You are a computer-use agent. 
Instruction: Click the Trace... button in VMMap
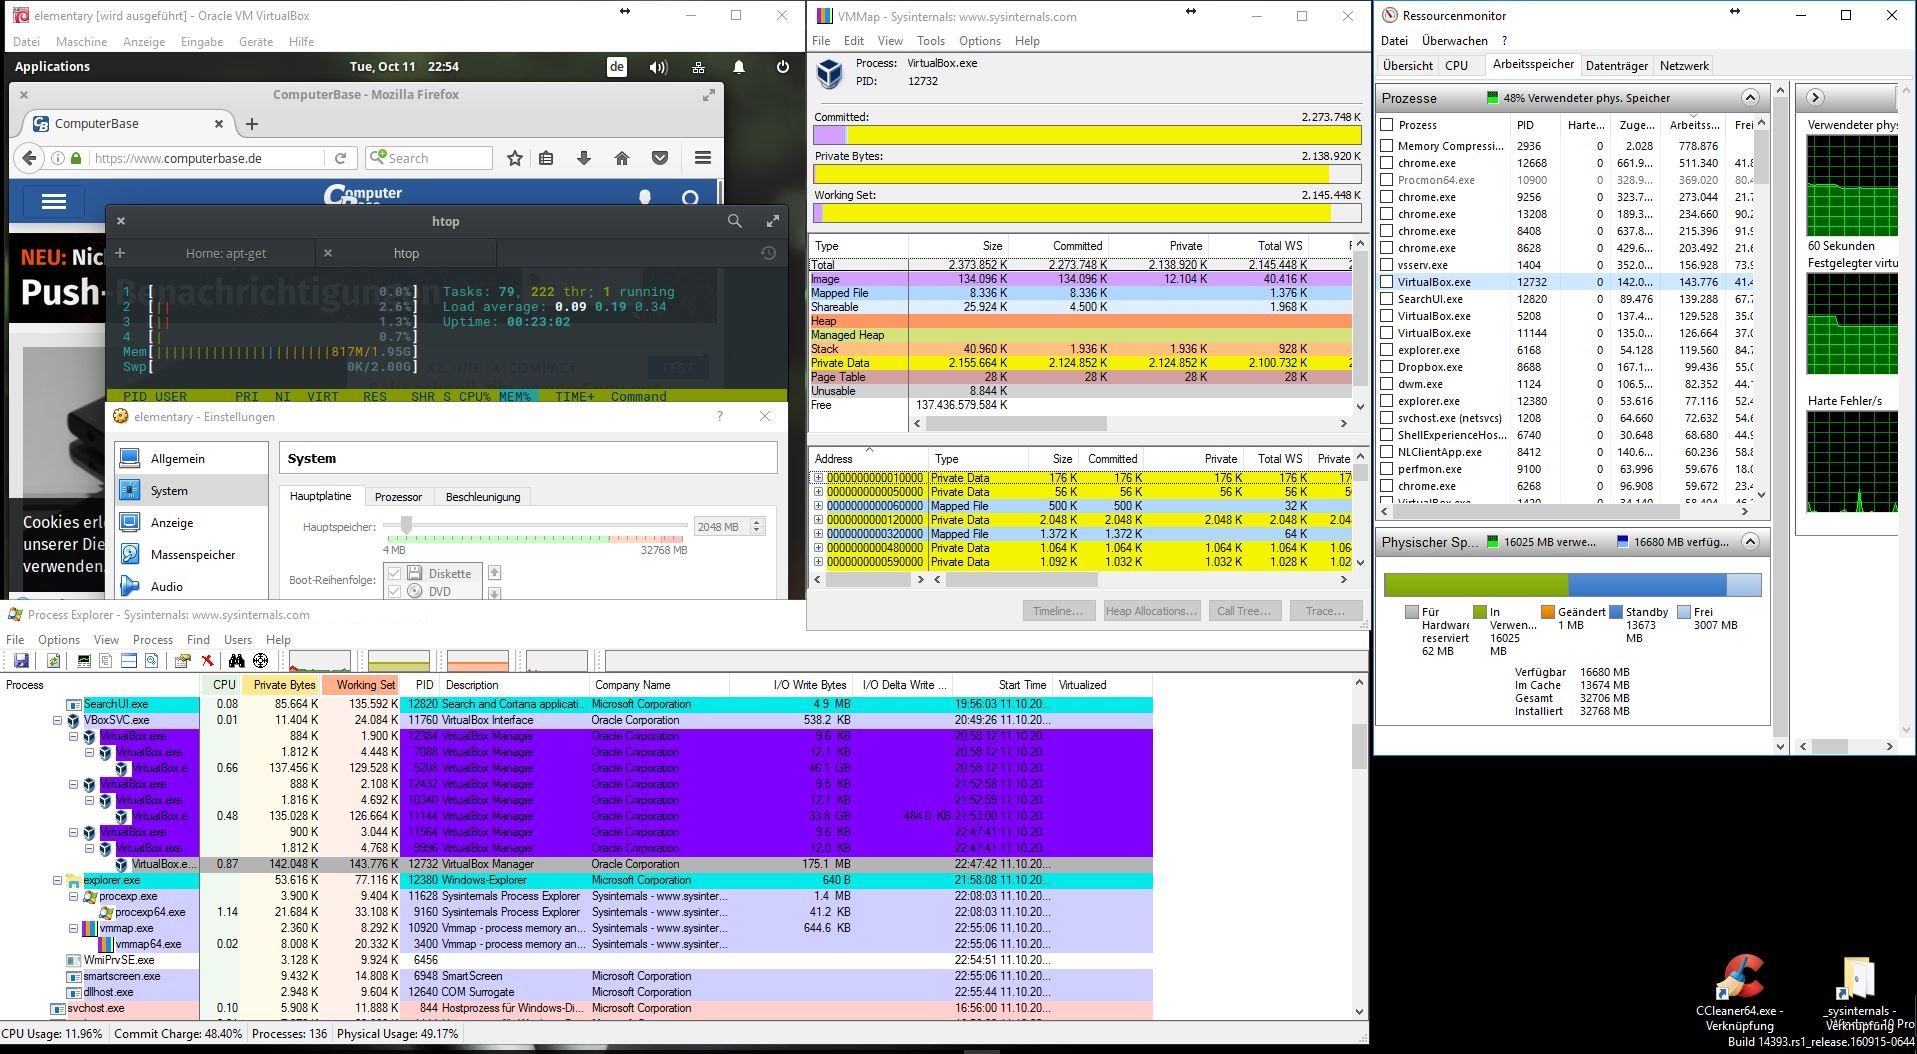(1325, 611)
